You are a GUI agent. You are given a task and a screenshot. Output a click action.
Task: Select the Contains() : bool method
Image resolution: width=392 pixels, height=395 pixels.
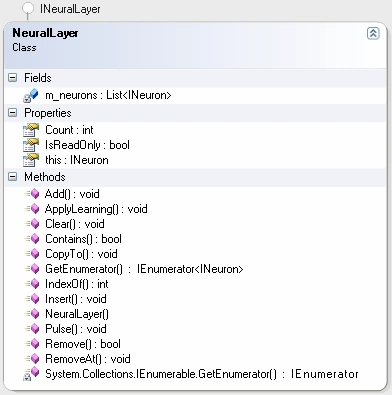(83, 239)
